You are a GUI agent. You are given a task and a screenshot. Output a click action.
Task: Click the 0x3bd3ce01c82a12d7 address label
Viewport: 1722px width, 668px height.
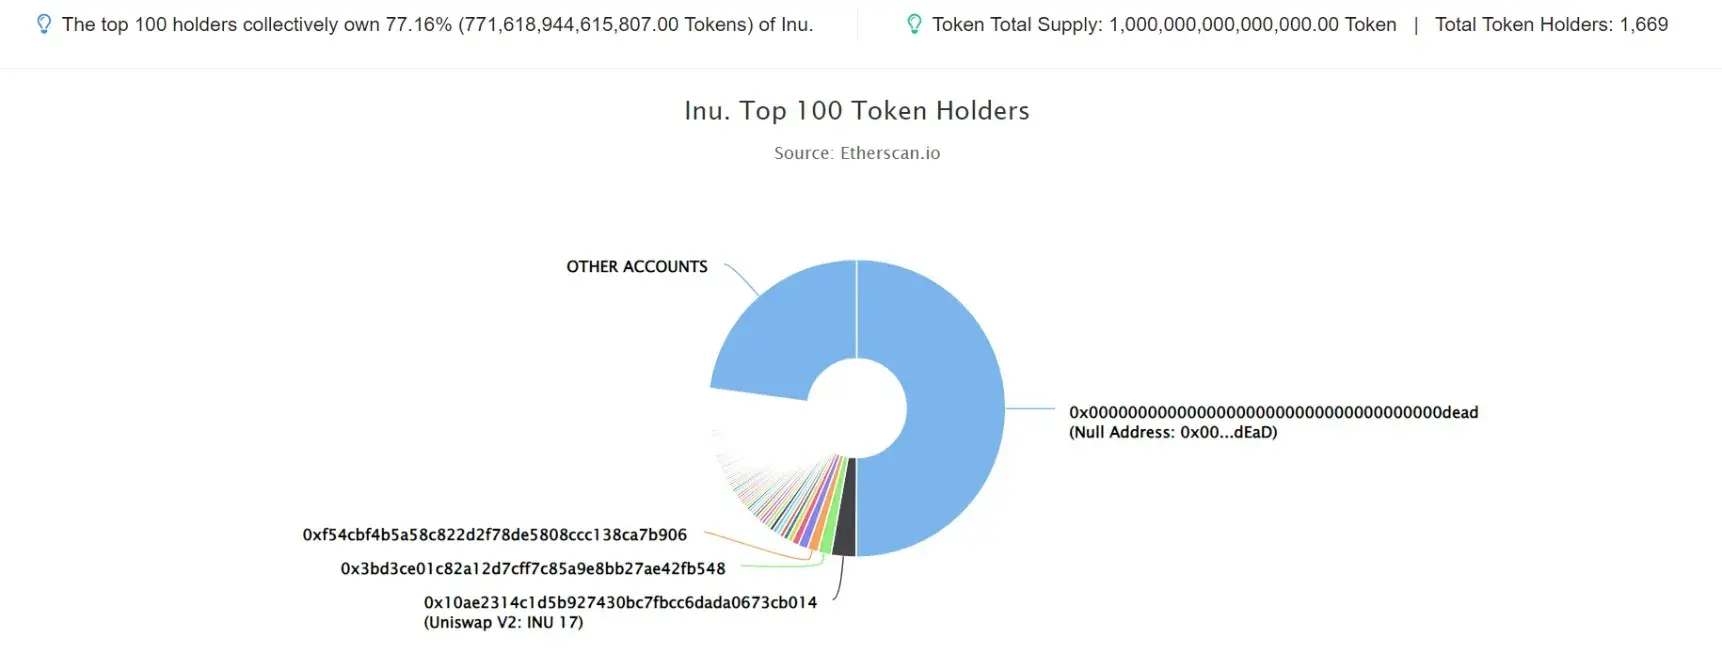click(x=533, y=569)
